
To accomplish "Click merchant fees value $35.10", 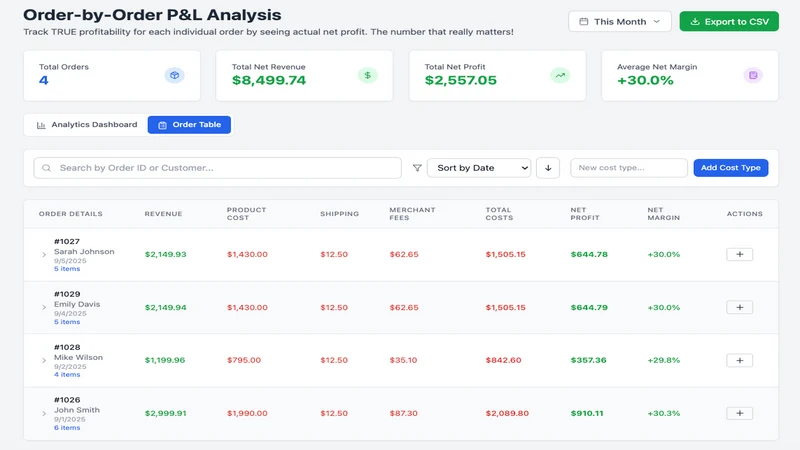I will pyautogui.click(x=403, y=360).
